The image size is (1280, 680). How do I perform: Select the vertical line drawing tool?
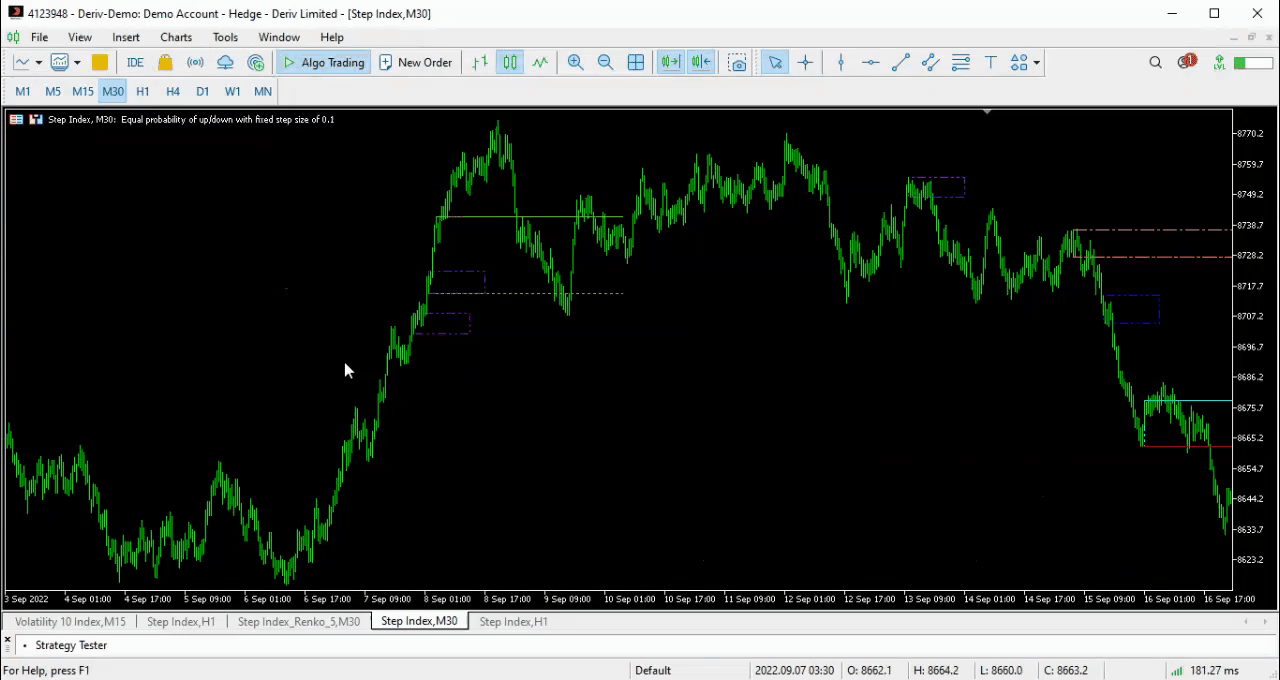[x=840, y=62]
